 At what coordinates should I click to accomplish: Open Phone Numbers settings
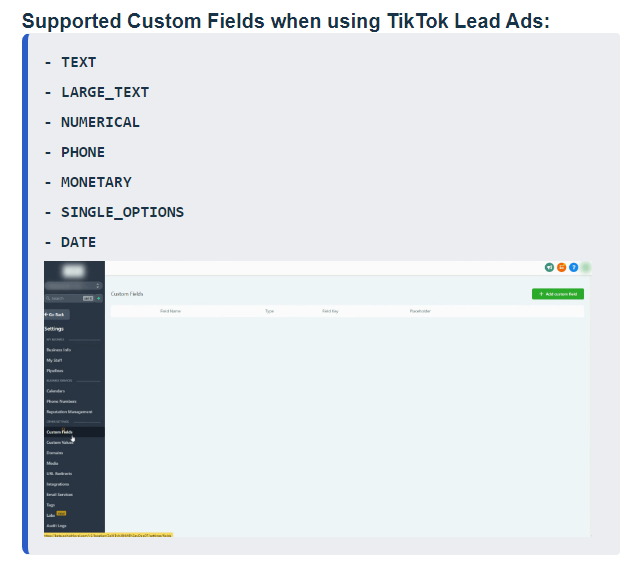coord(61,401)
